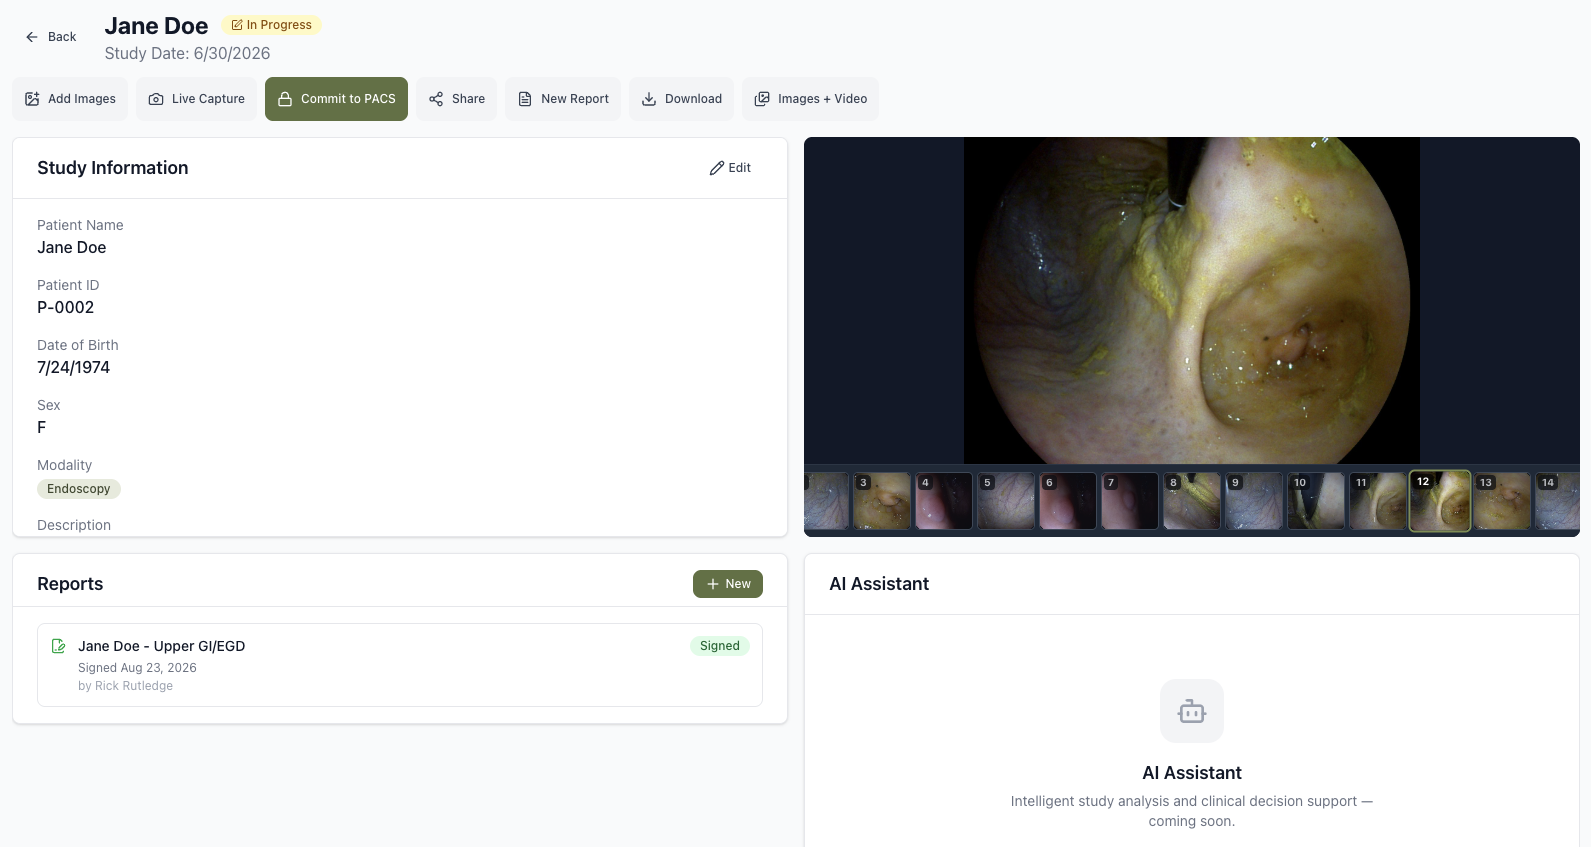Click the Patient ID value P-0002
The width and height of the screenshot is (1591, 847).
click(66, 308)
